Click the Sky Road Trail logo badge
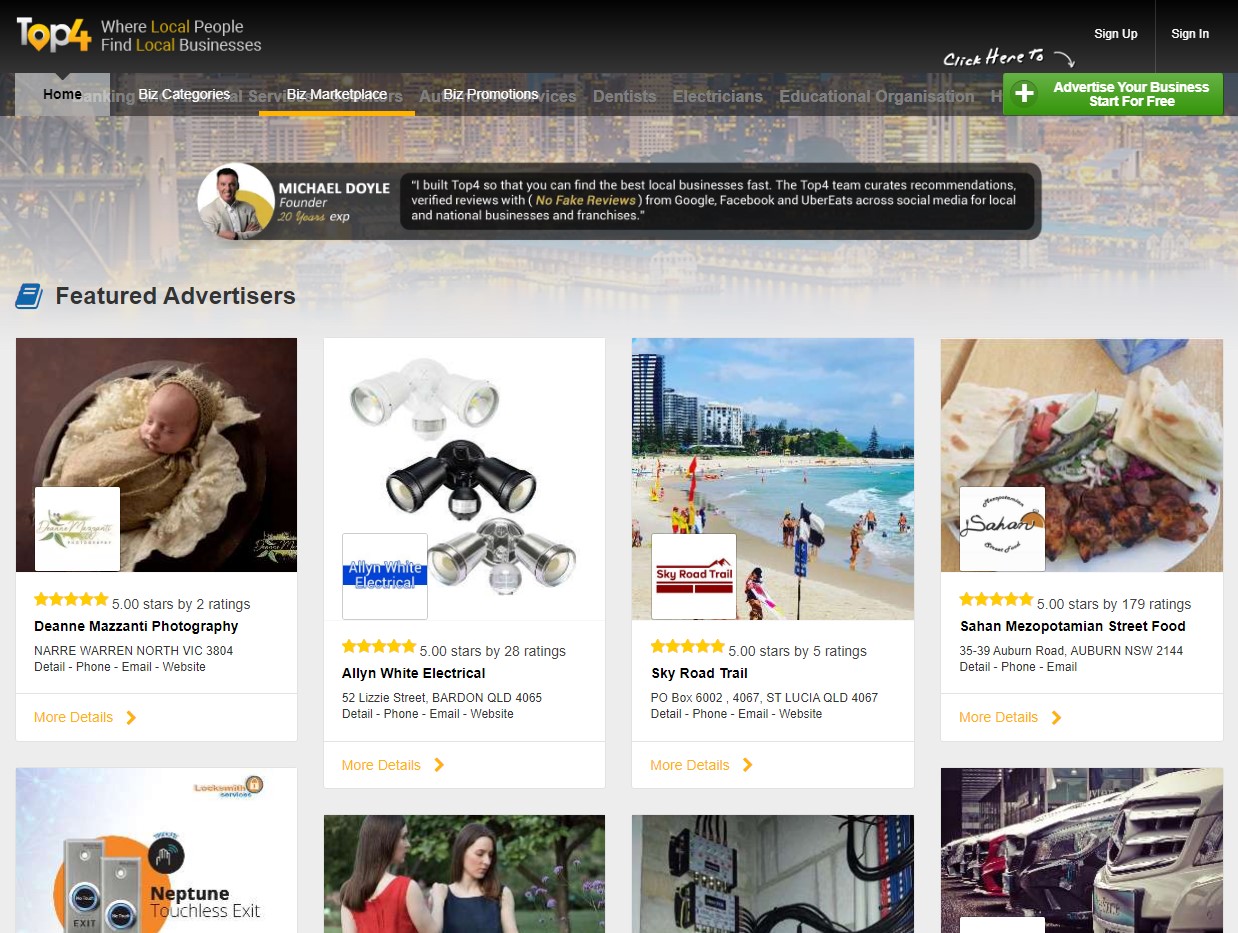1238x933 pixels. (x=694, y=576)
